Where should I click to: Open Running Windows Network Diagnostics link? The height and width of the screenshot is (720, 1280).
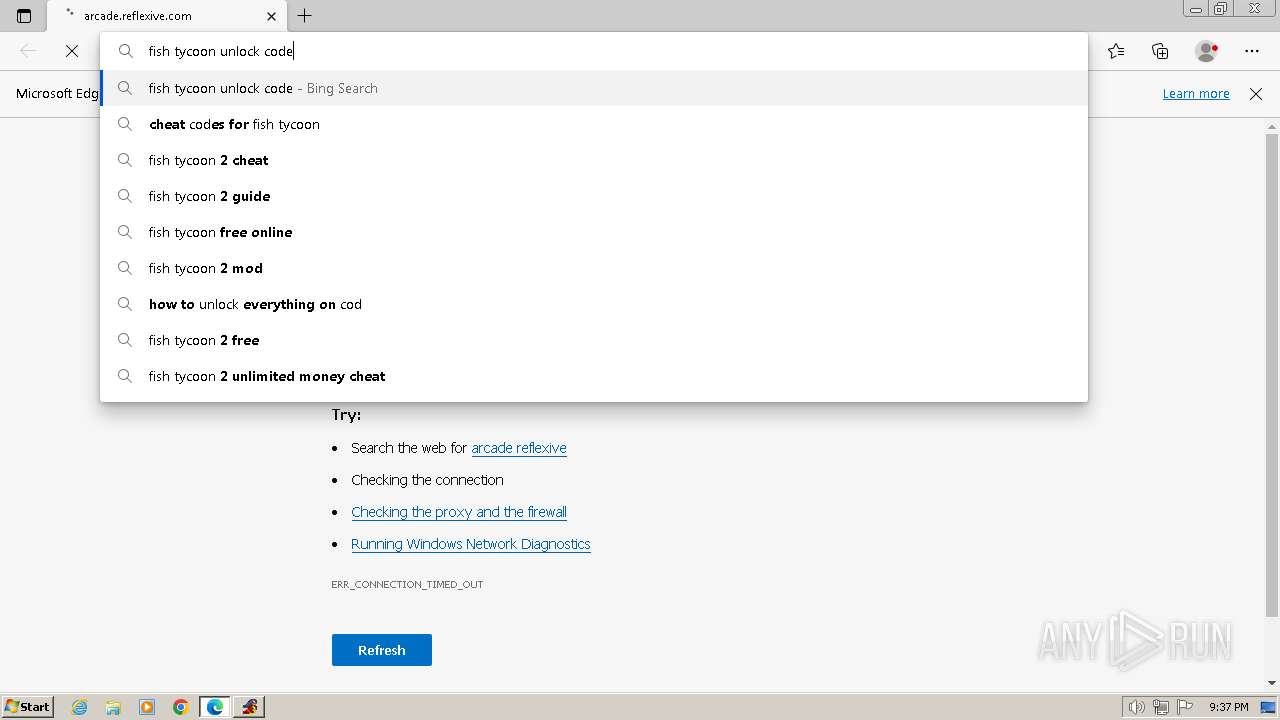(471, 544)
